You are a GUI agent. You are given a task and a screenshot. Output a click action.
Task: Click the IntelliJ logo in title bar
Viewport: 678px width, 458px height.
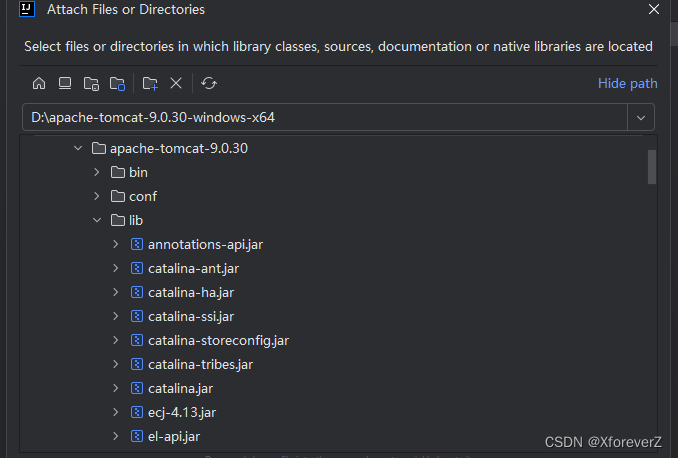coord(27,9)
